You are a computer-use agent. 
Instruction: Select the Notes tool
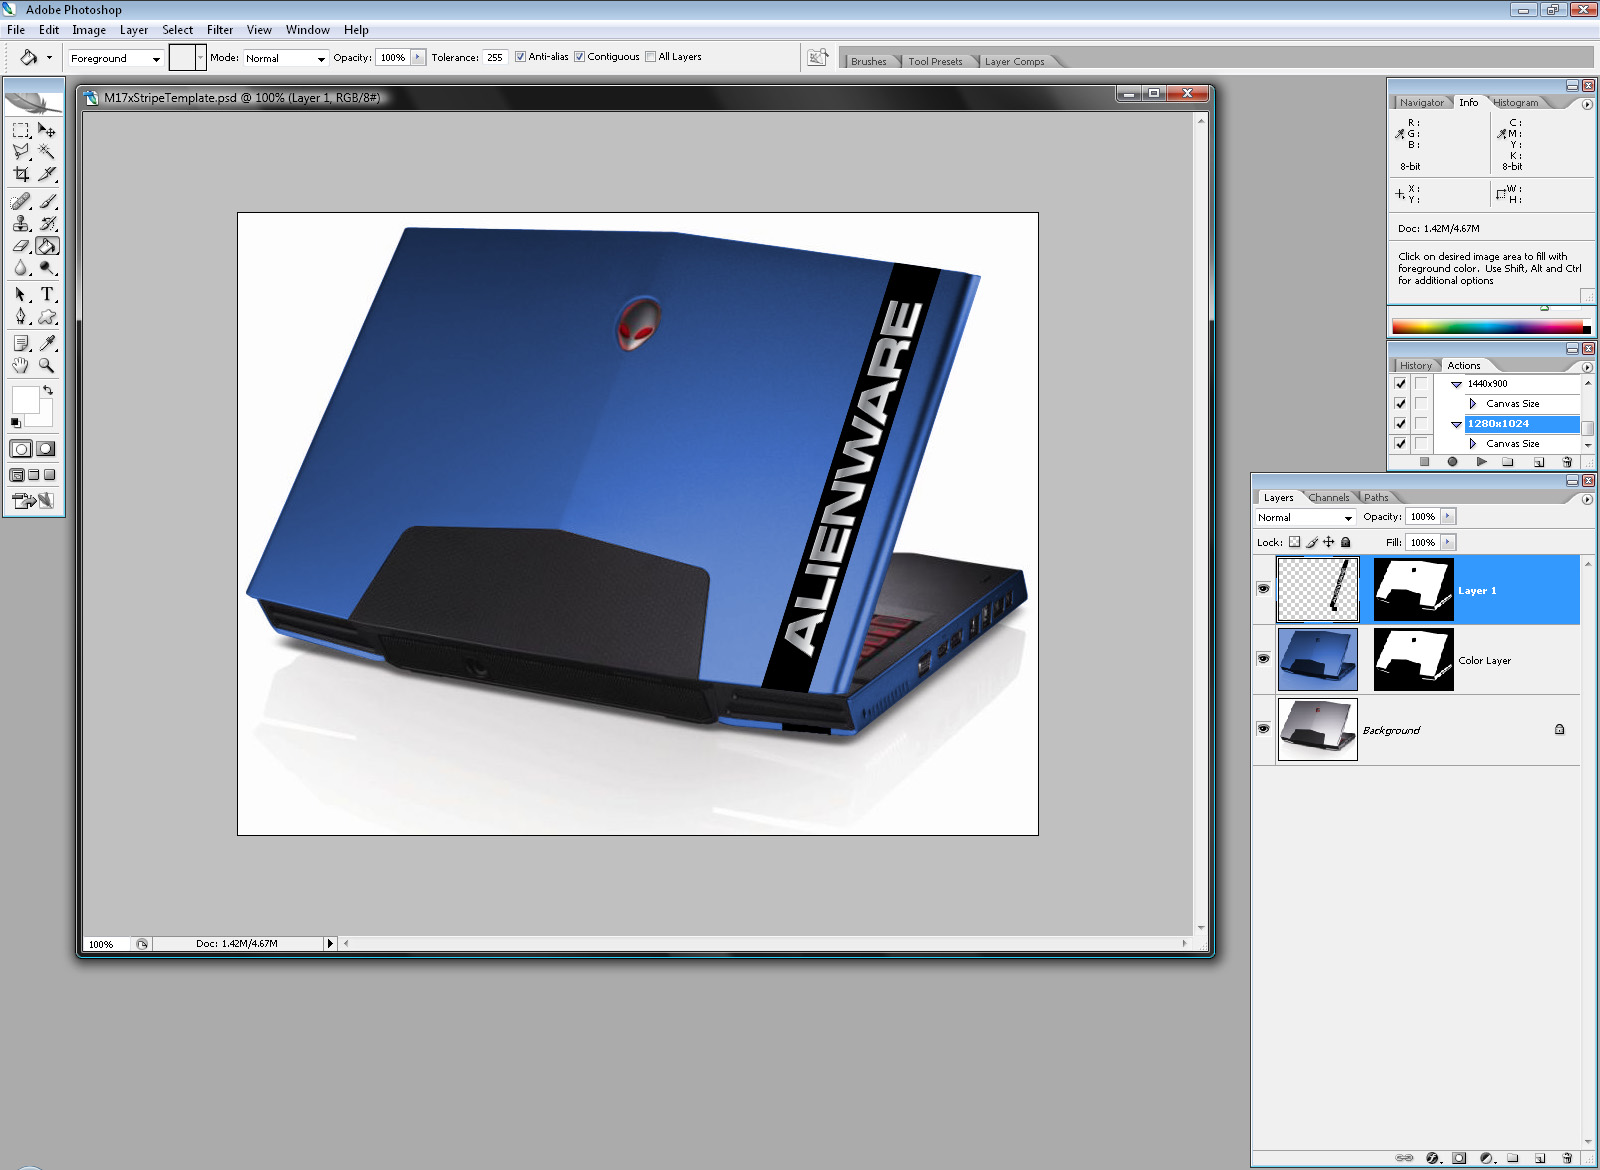pyautogui.click(x=21, y=344)
